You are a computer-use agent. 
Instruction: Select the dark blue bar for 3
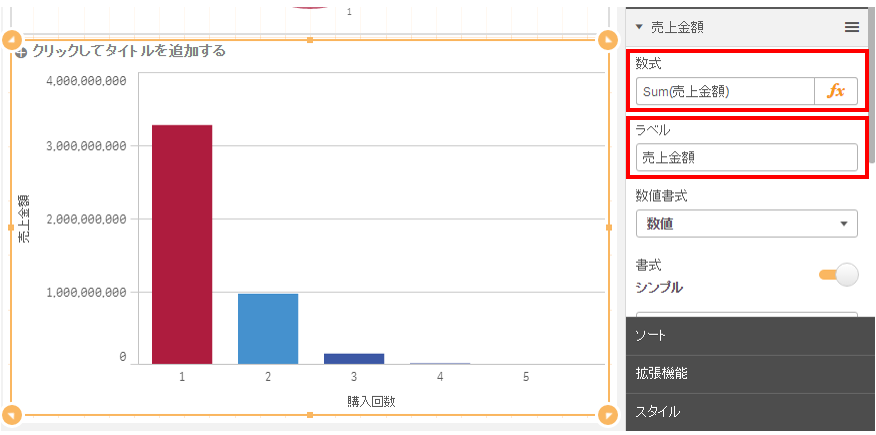354,358
